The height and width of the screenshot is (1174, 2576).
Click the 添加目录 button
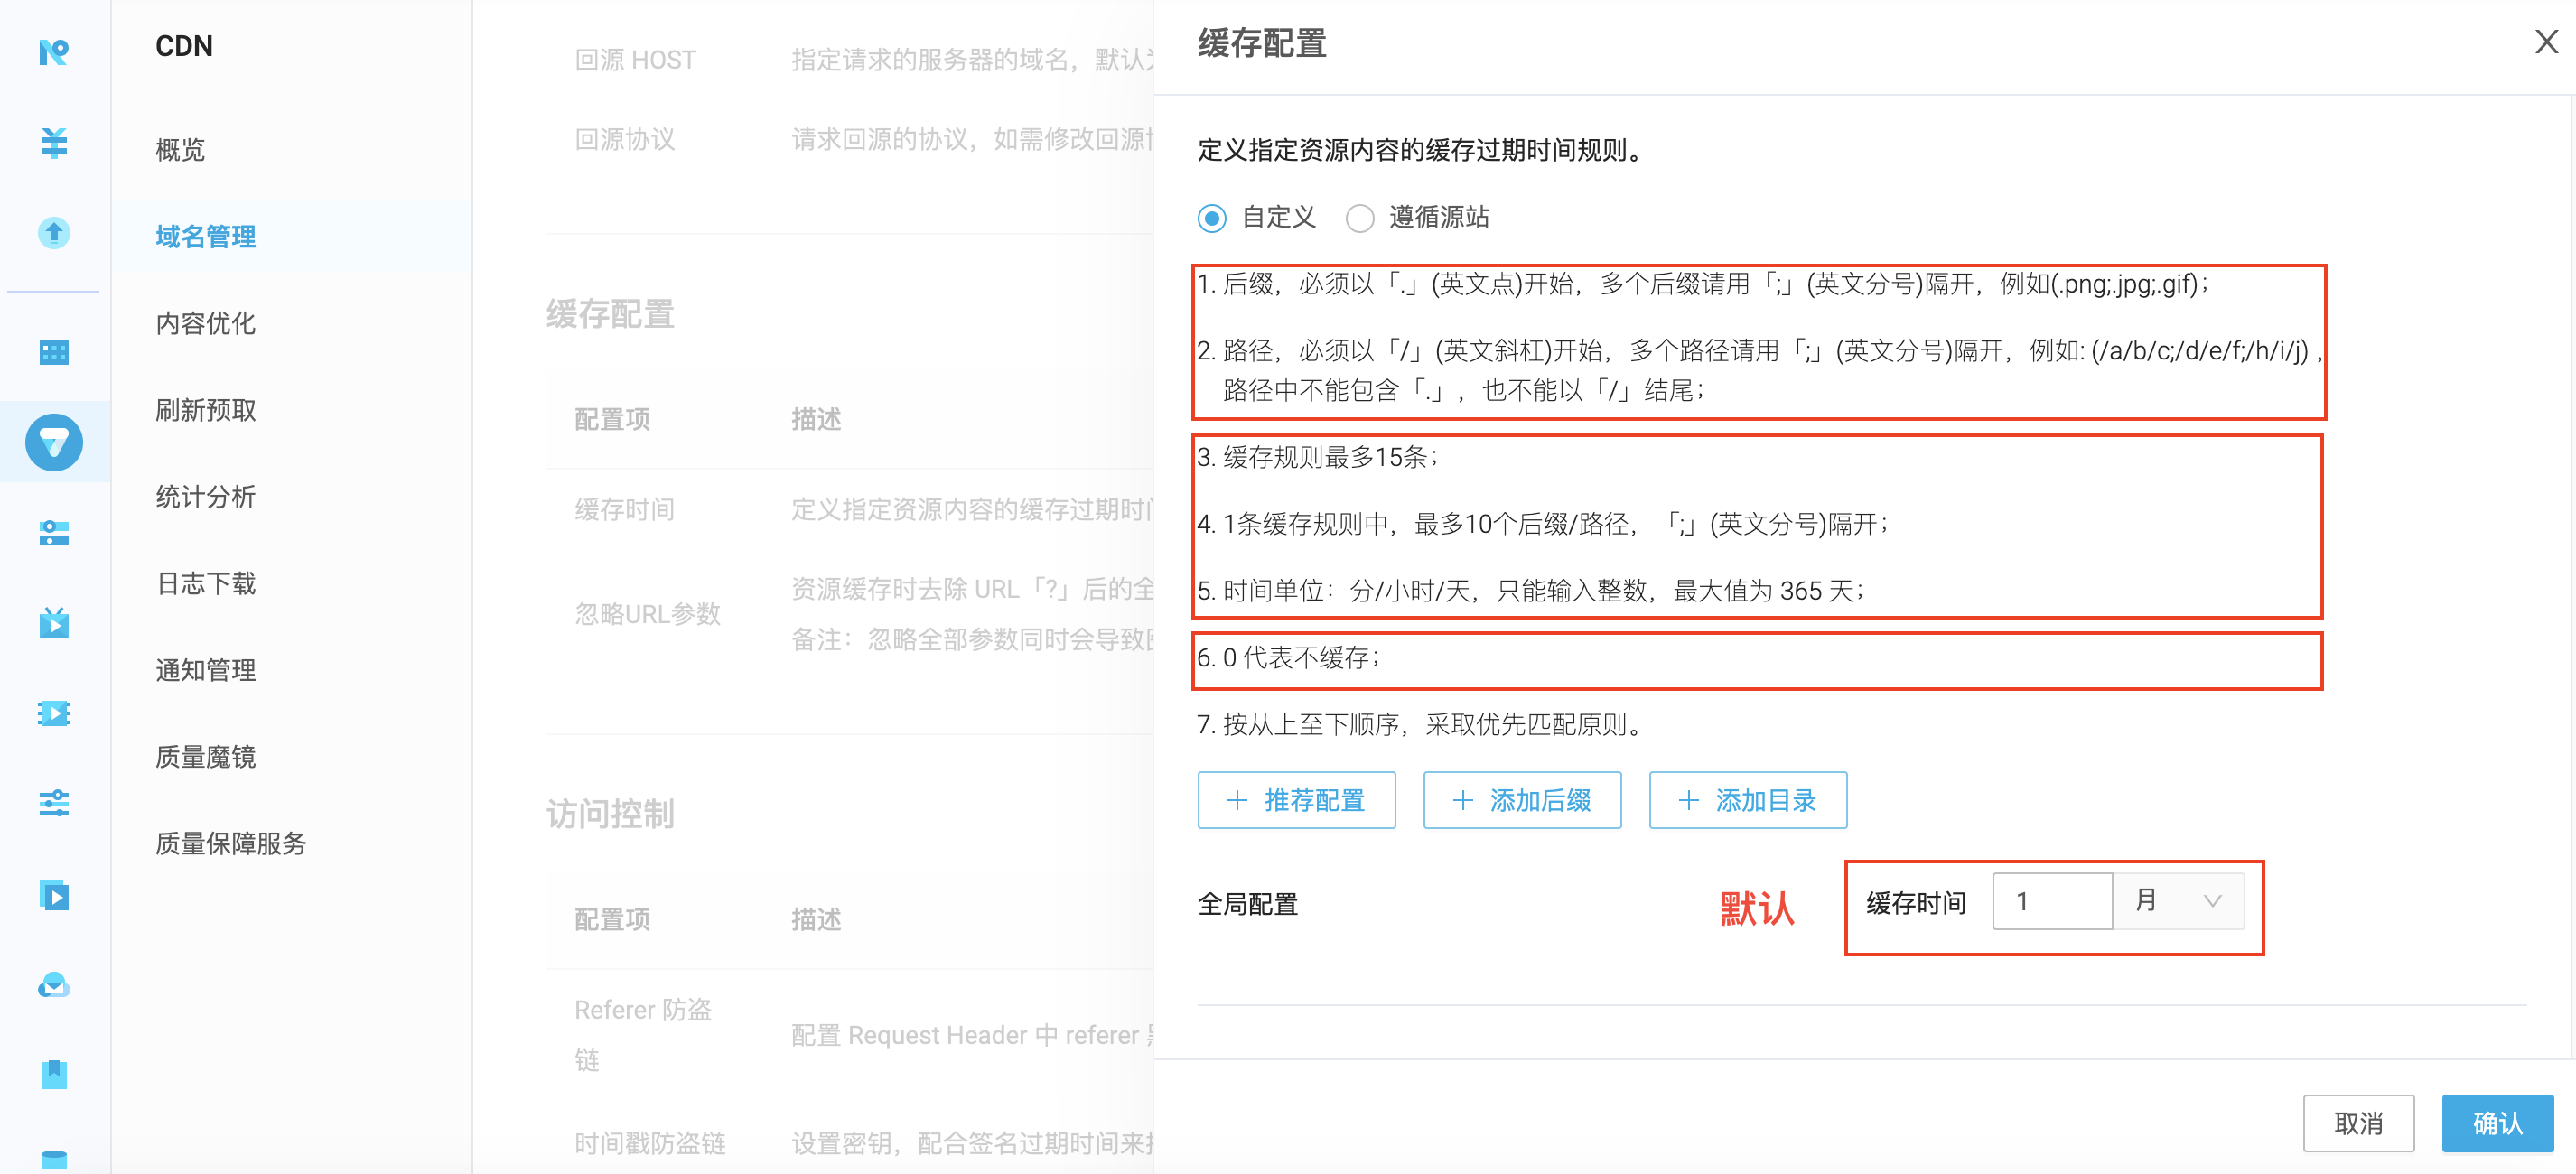[x=1748, y=800]
